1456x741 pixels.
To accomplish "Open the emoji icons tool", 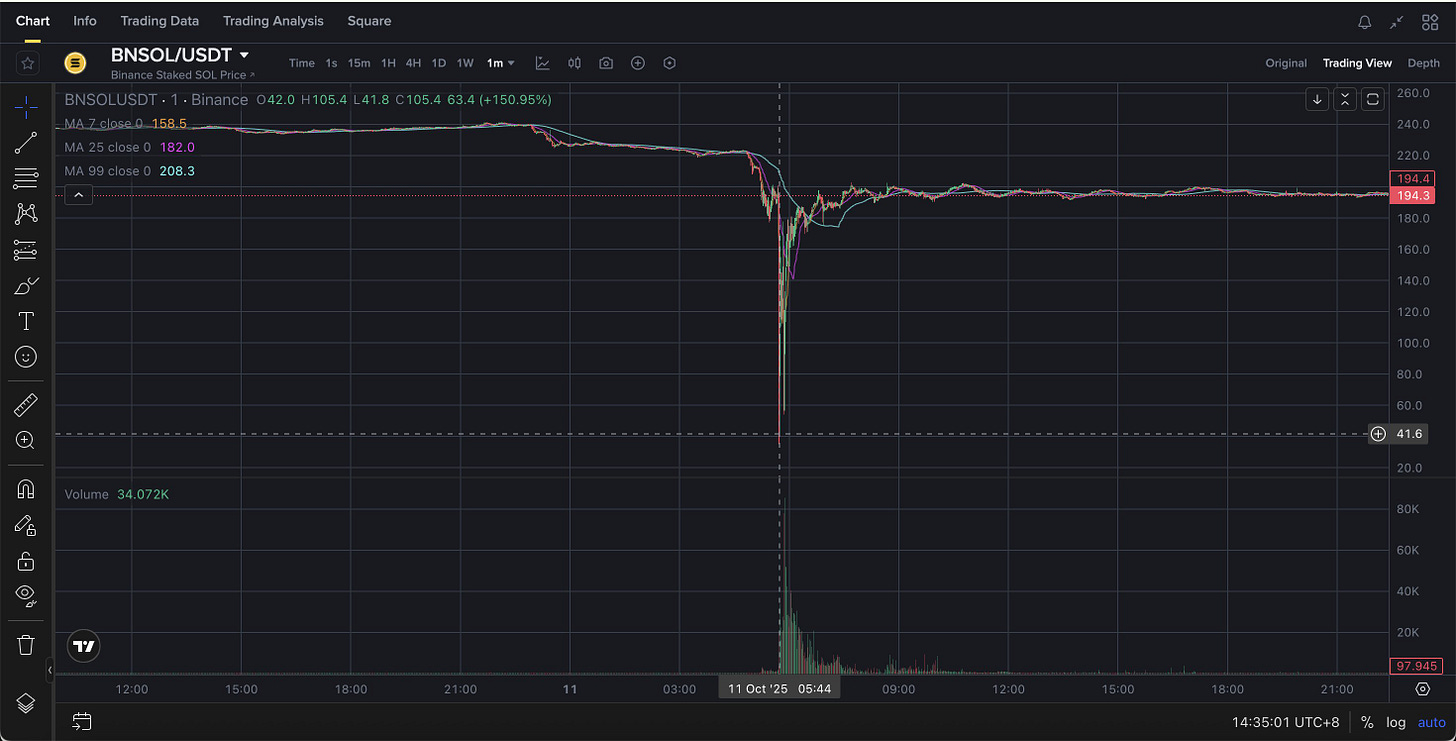I will (27, 357).
